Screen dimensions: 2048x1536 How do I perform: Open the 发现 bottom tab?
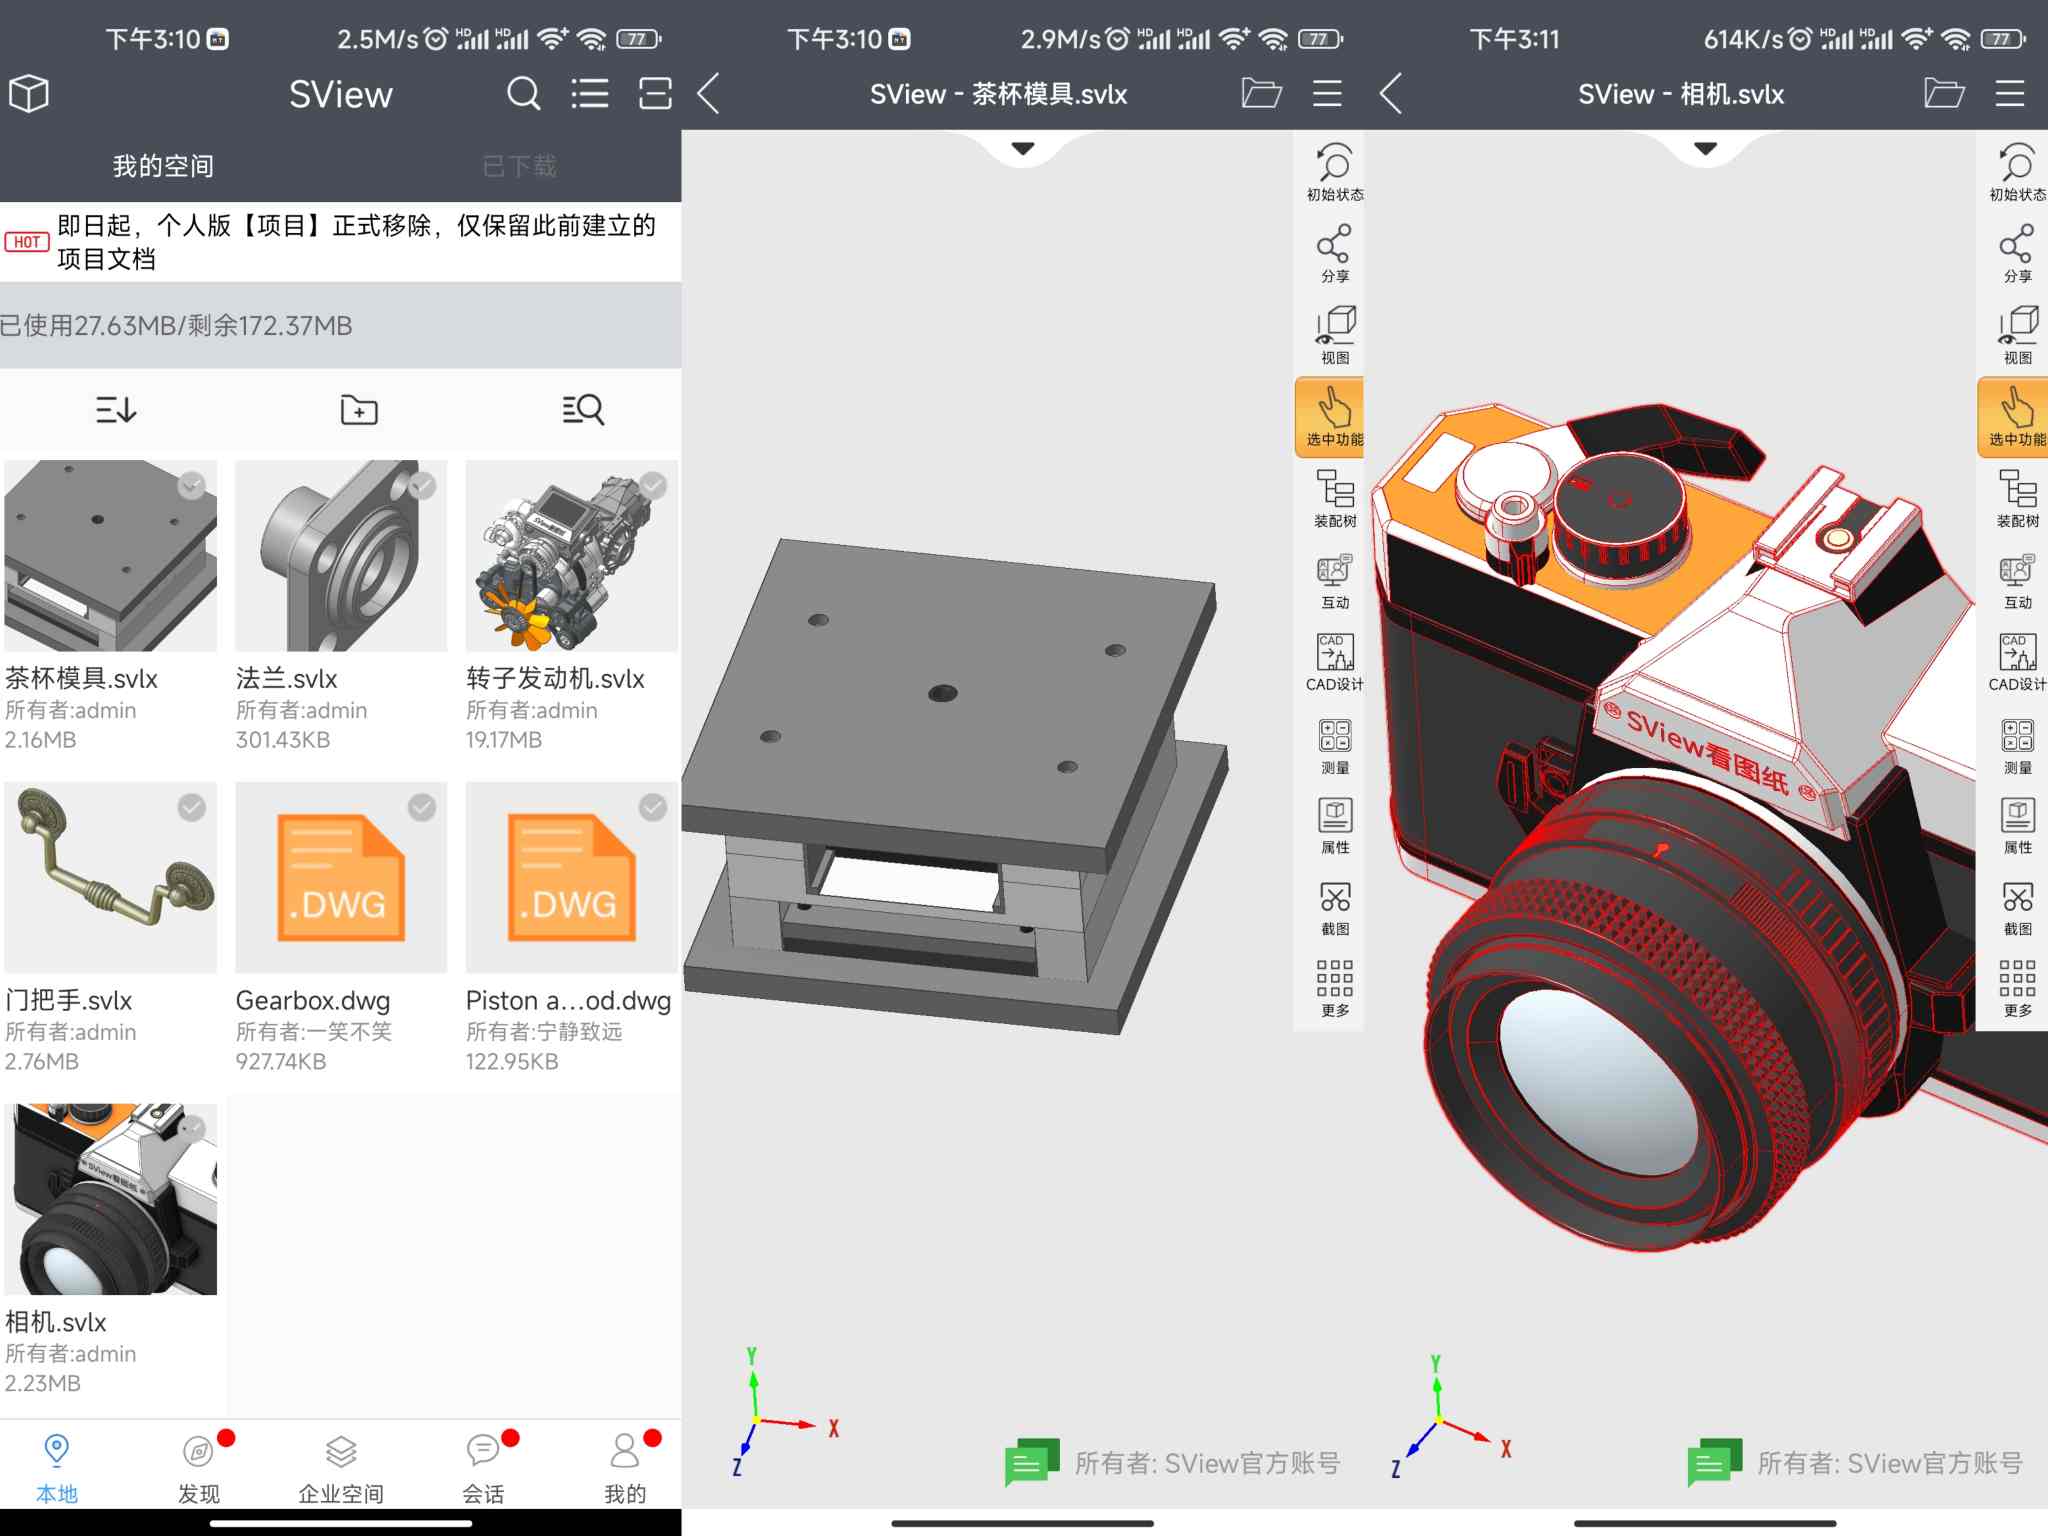(x=199, y=1468)
